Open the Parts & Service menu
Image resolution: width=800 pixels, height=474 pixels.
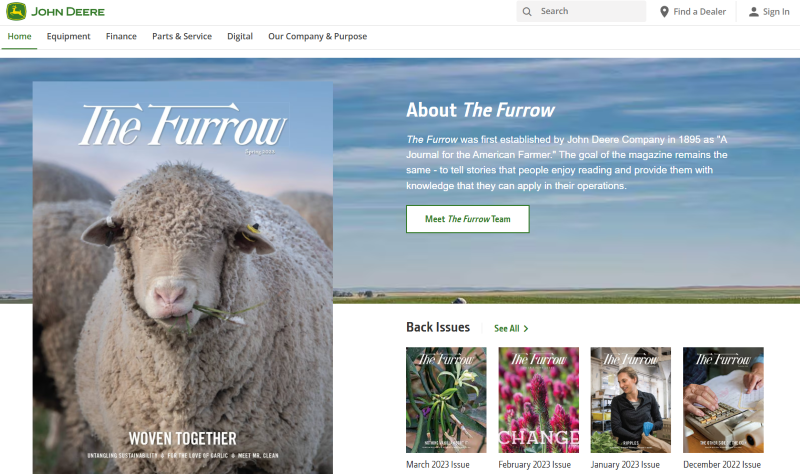click(182, 36)
